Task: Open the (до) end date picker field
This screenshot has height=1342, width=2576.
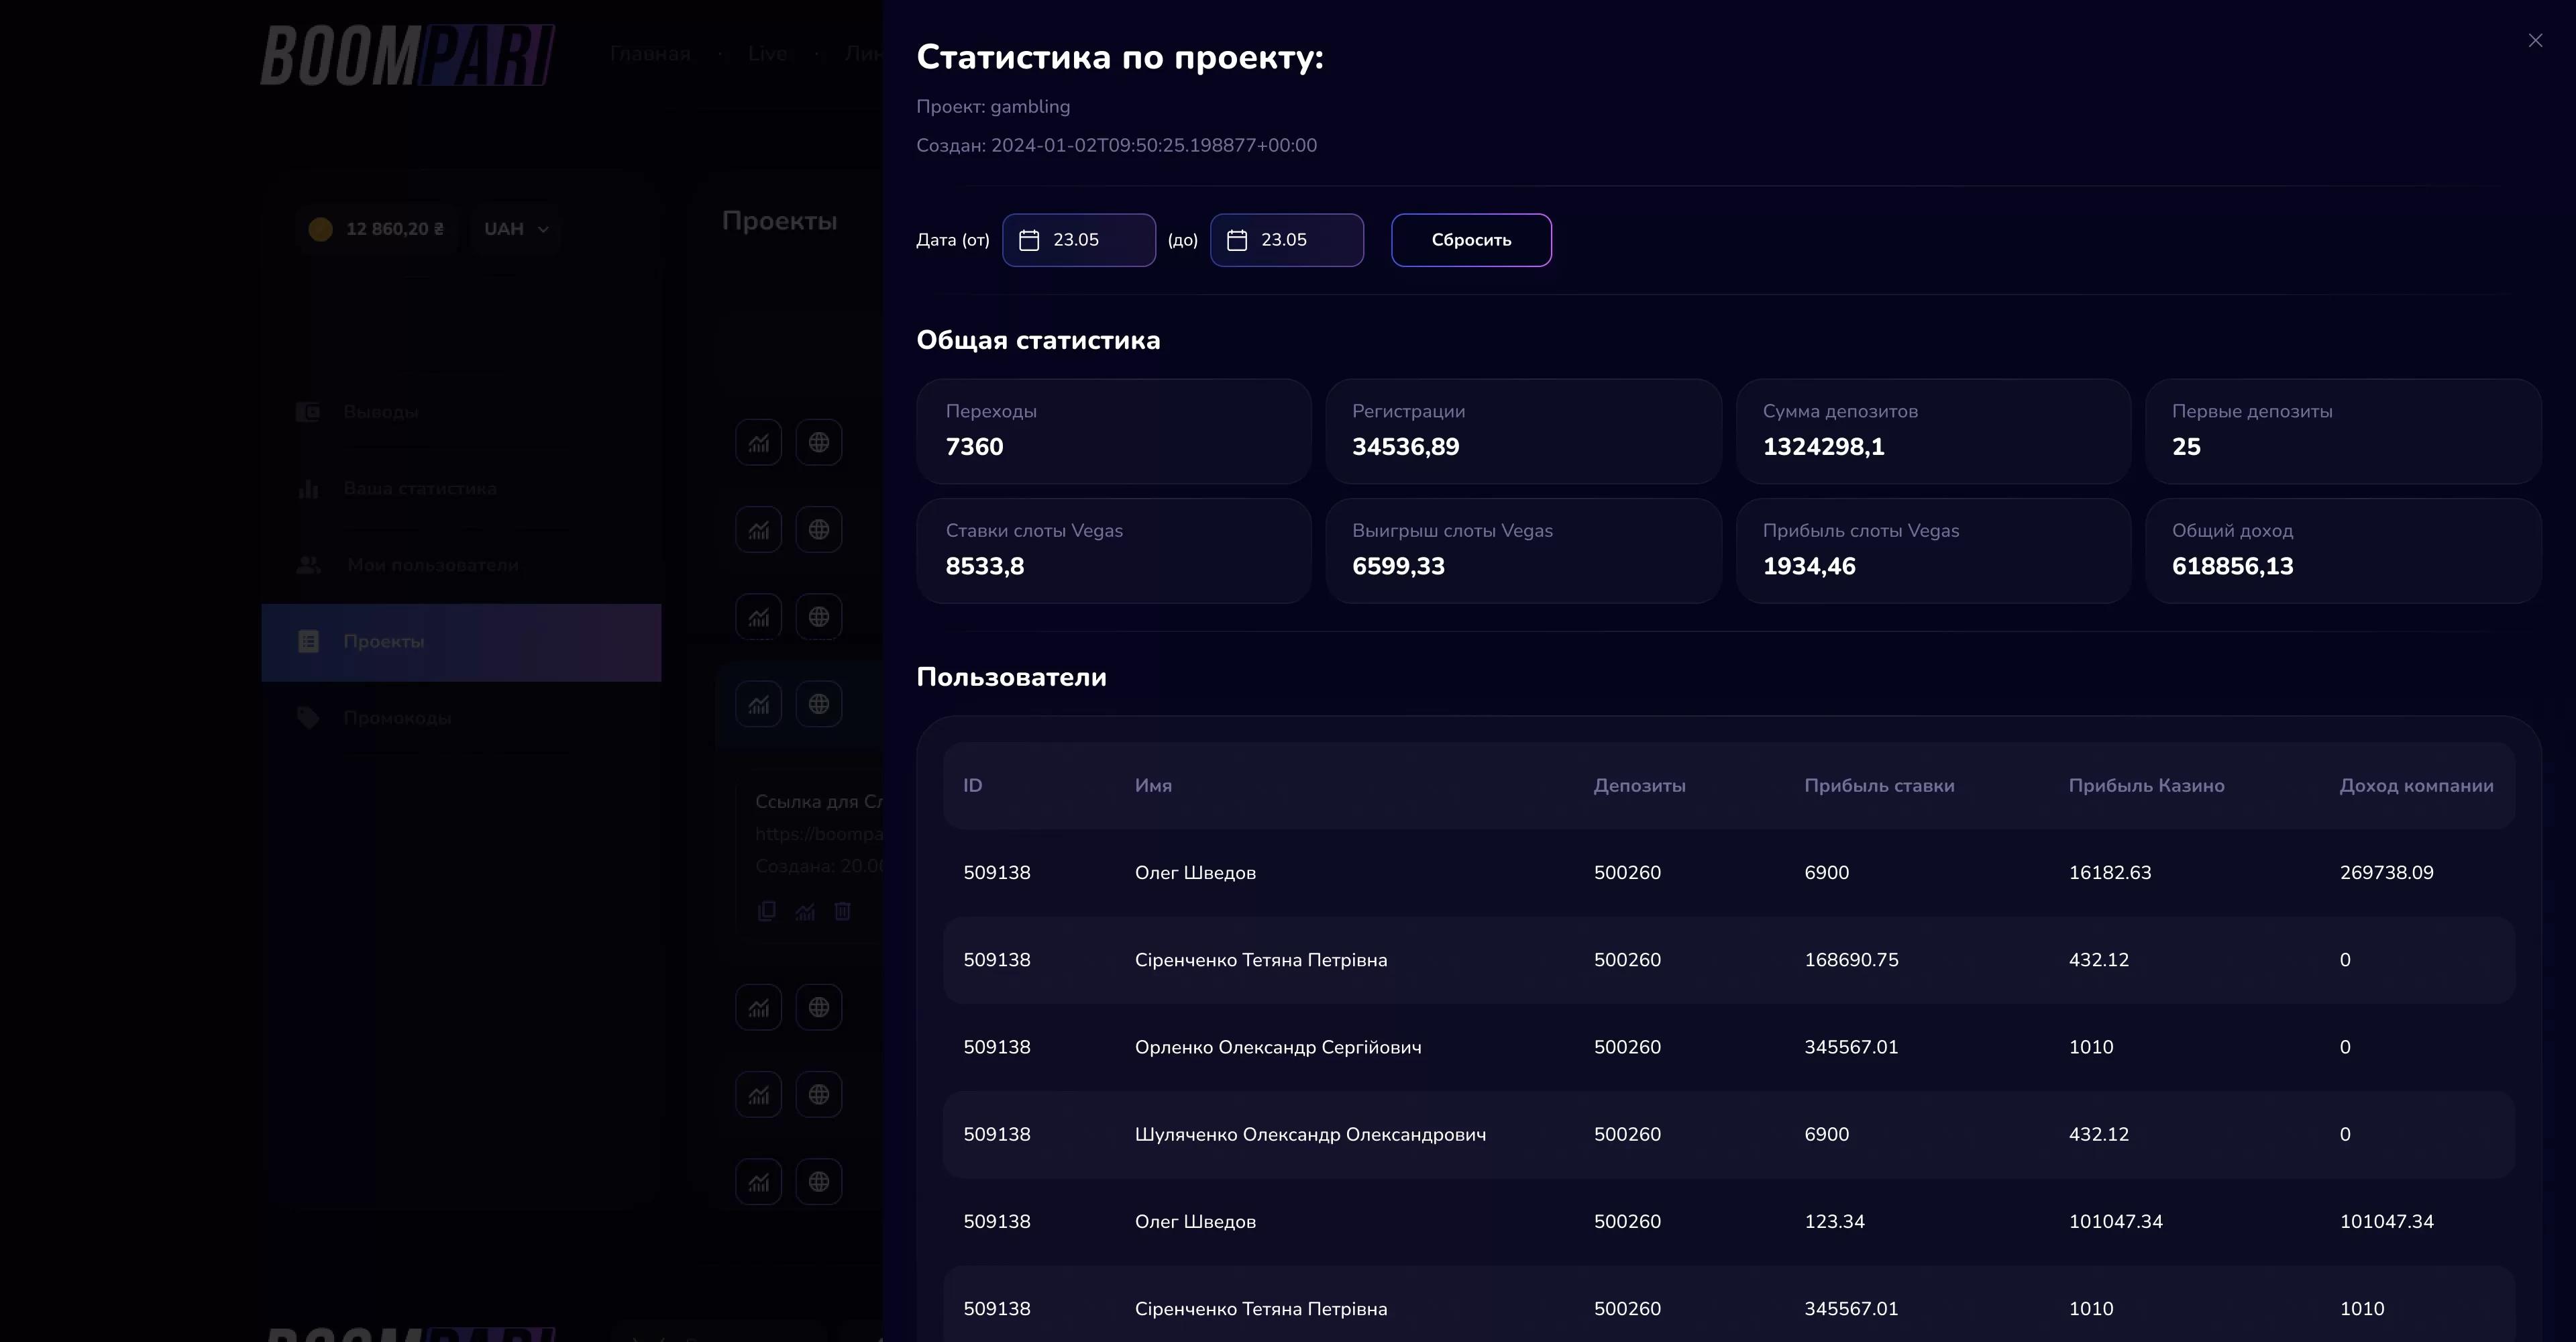Action: pyautogui.click(x=1287, y=240)
